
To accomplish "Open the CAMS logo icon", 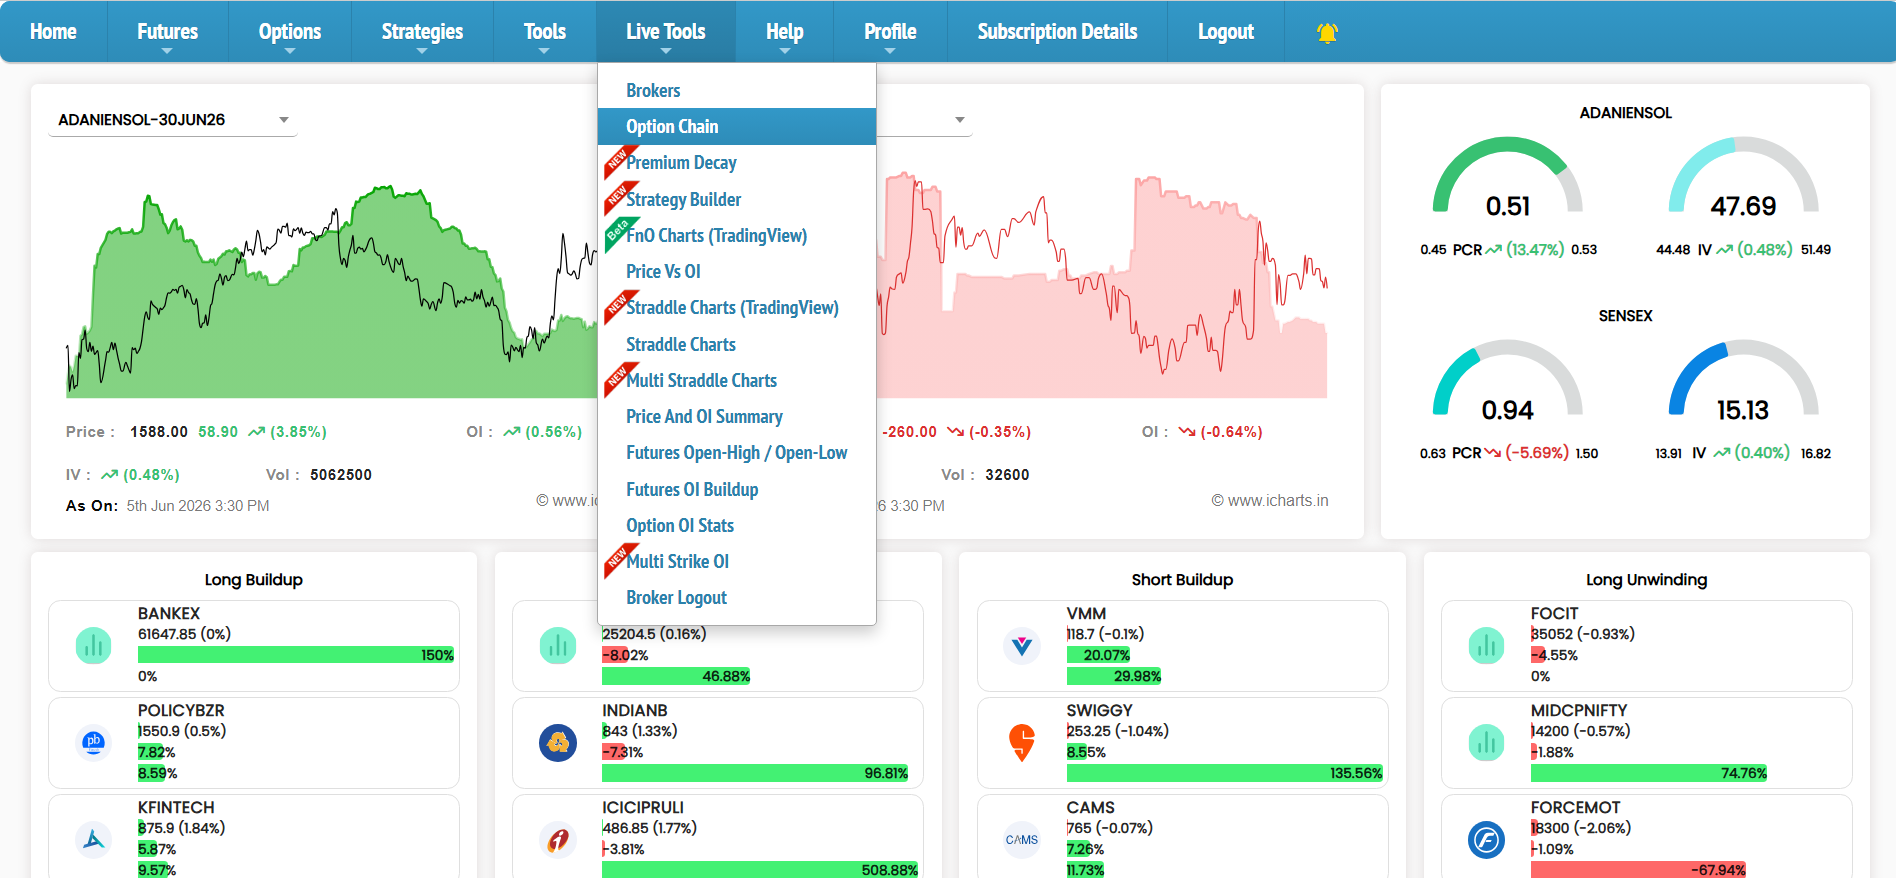I will click(1022, 840).
